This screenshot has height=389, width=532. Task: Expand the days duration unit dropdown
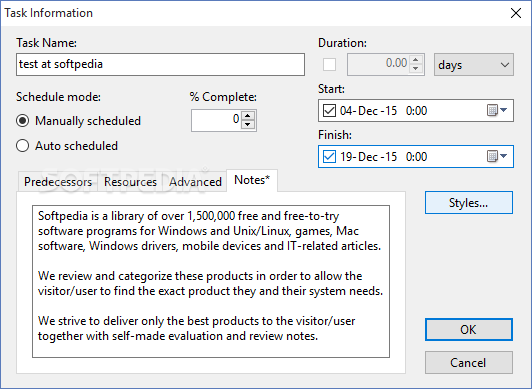pos(474,64)
